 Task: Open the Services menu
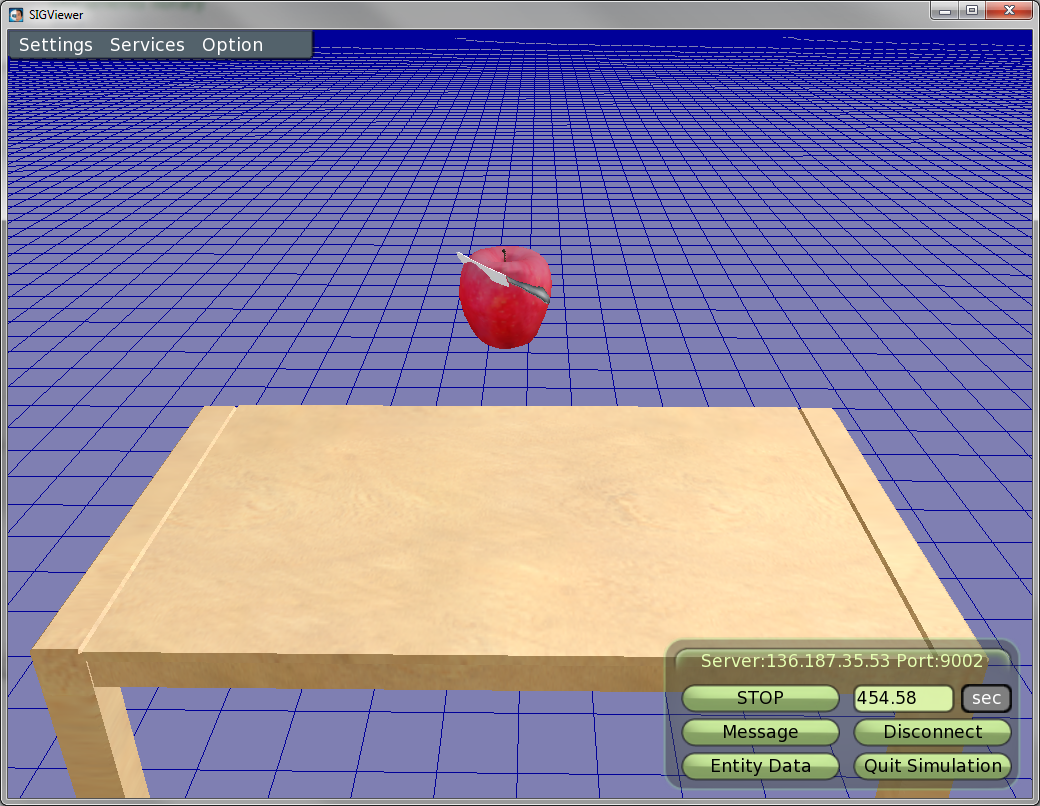[147, 45]
